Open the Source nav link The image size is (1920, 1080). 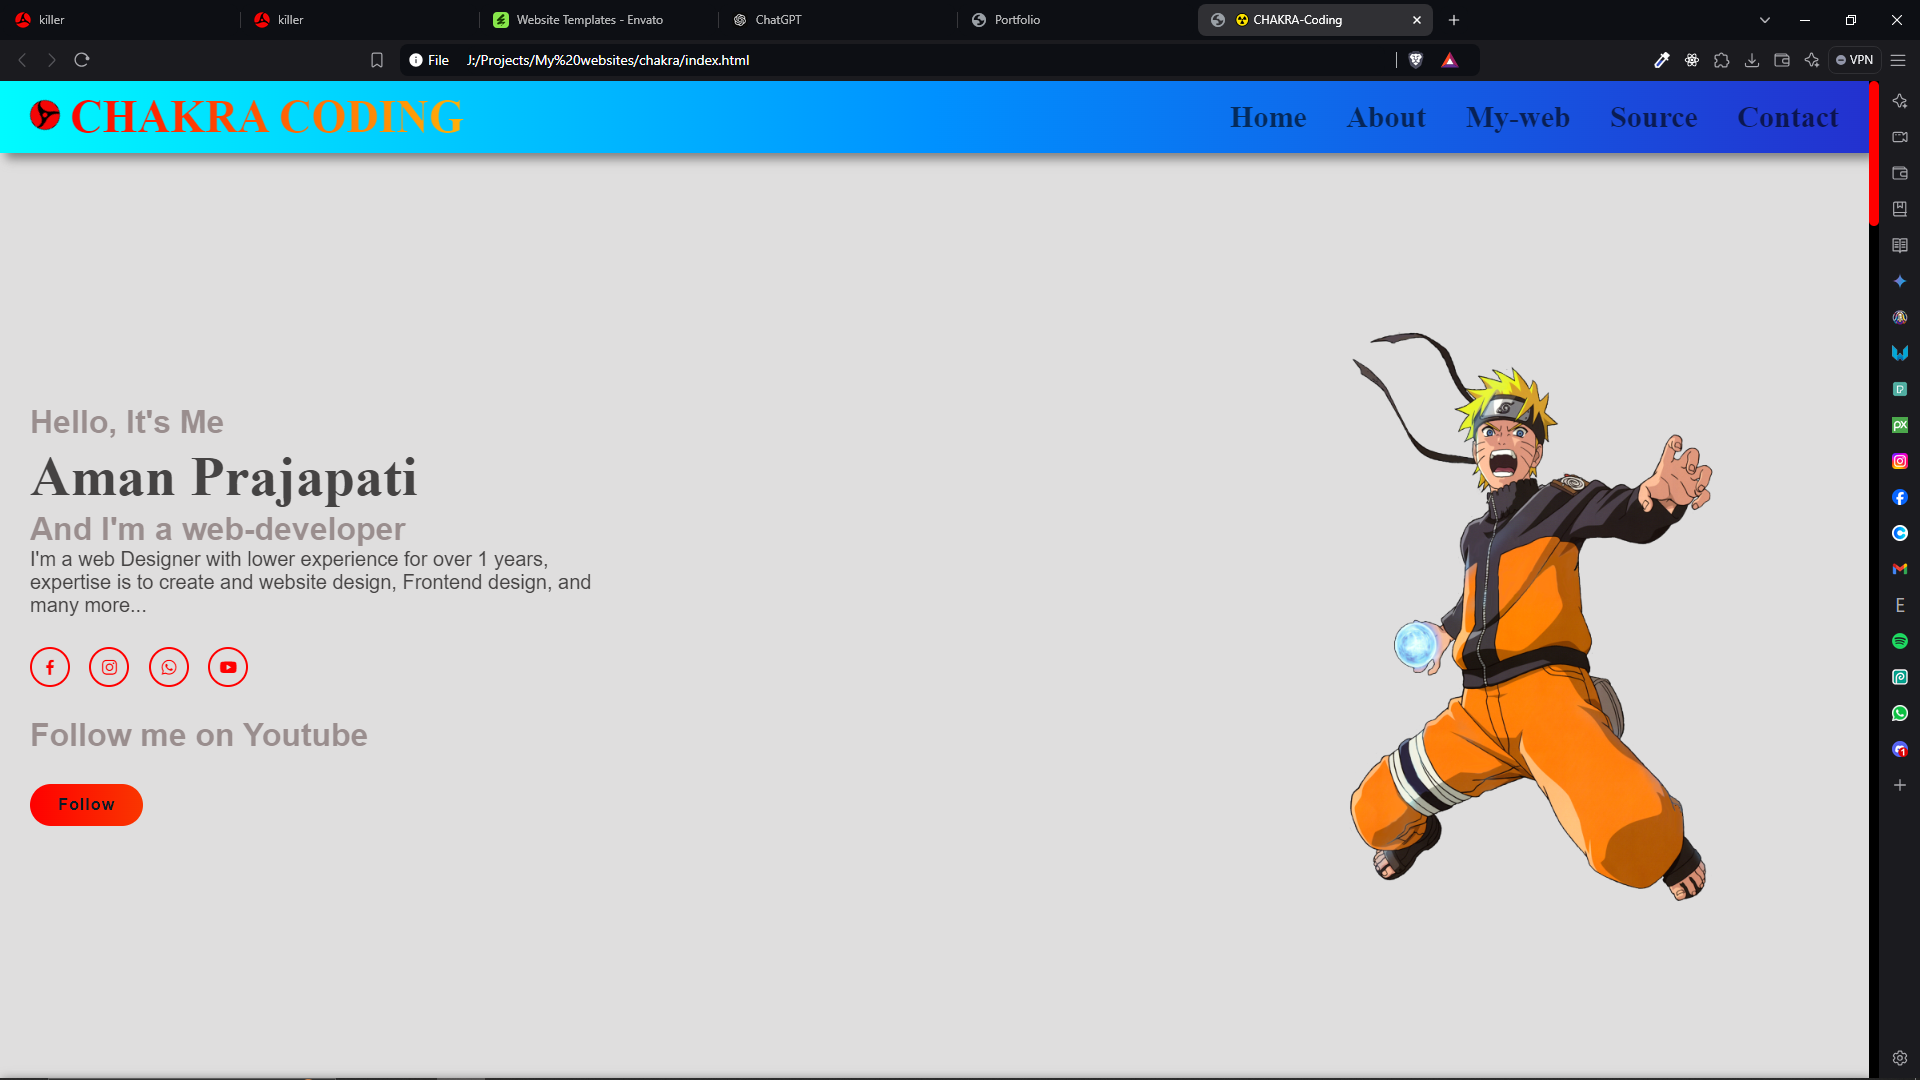point(1654,118)
